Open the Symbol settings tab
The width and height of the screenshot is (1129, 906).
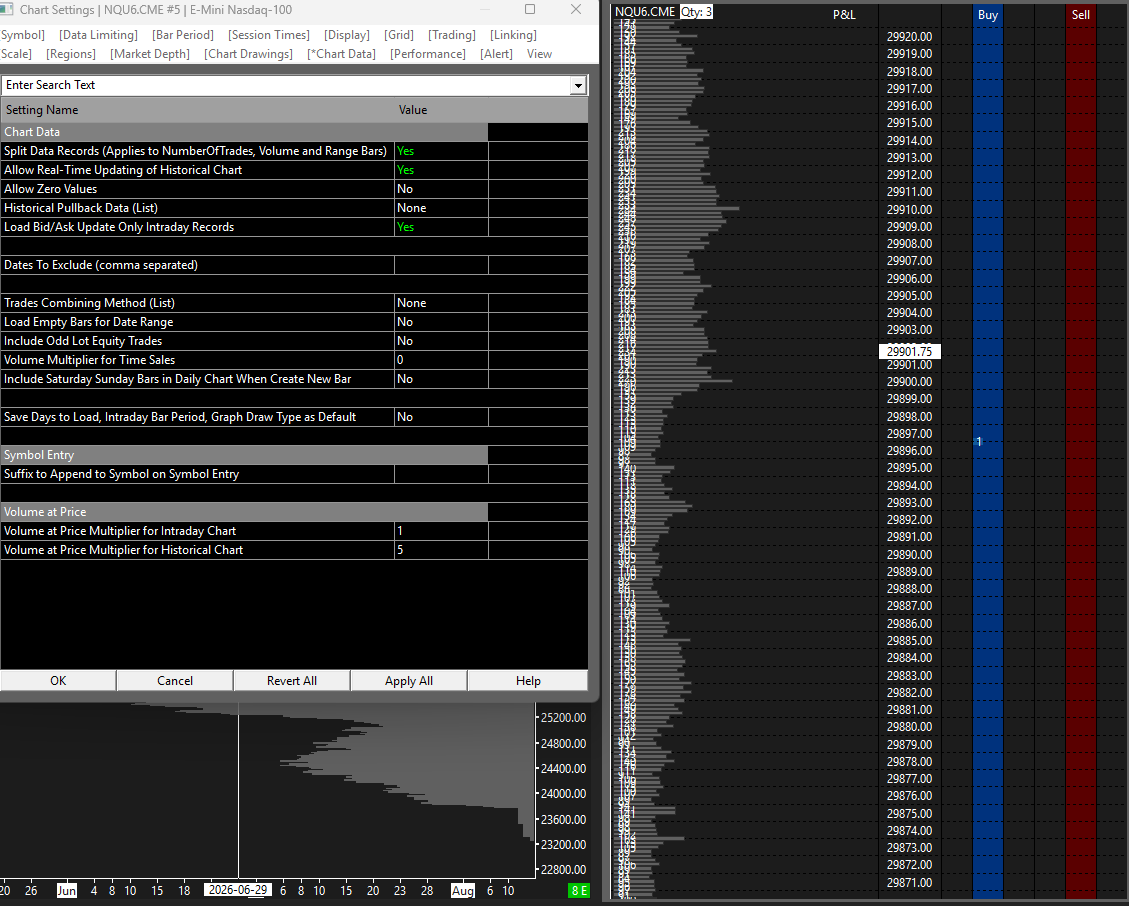[x=22, y=35]
